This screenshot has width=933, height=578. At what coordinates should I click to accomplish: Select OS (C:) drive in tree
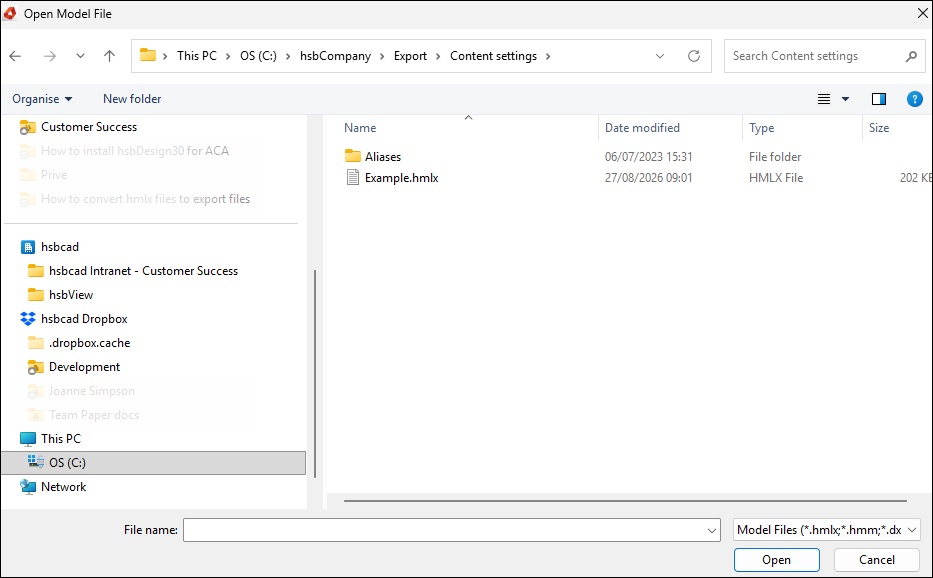click(67, 463)
